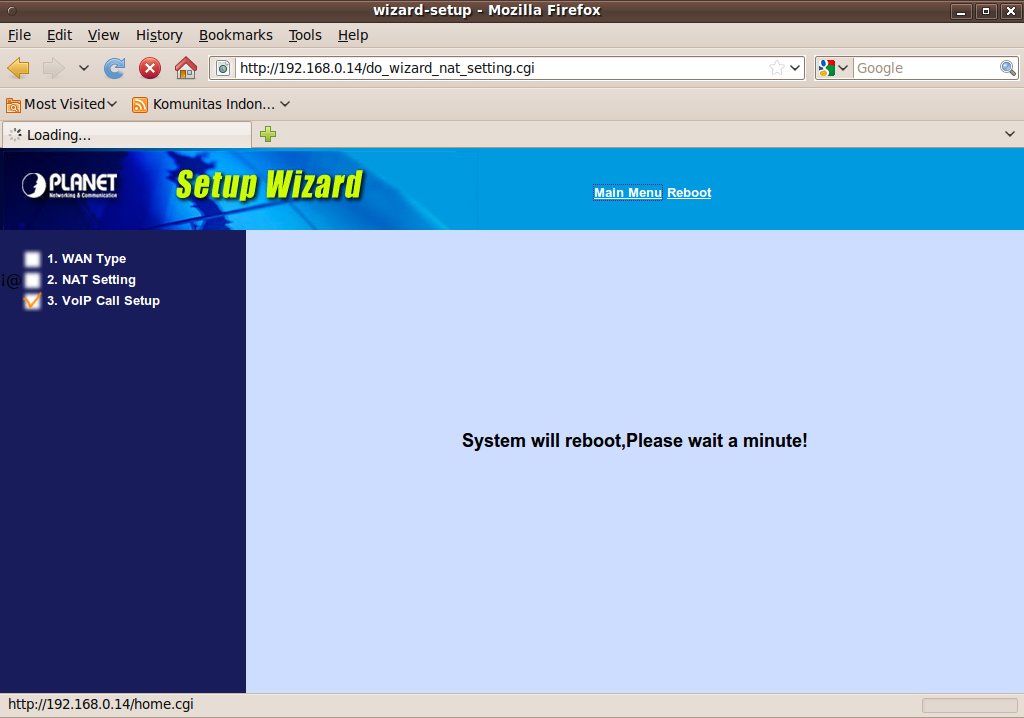Screen dimensions: 1024x718
Task: Click the Reboot link
Action: [x=689, y=193]
